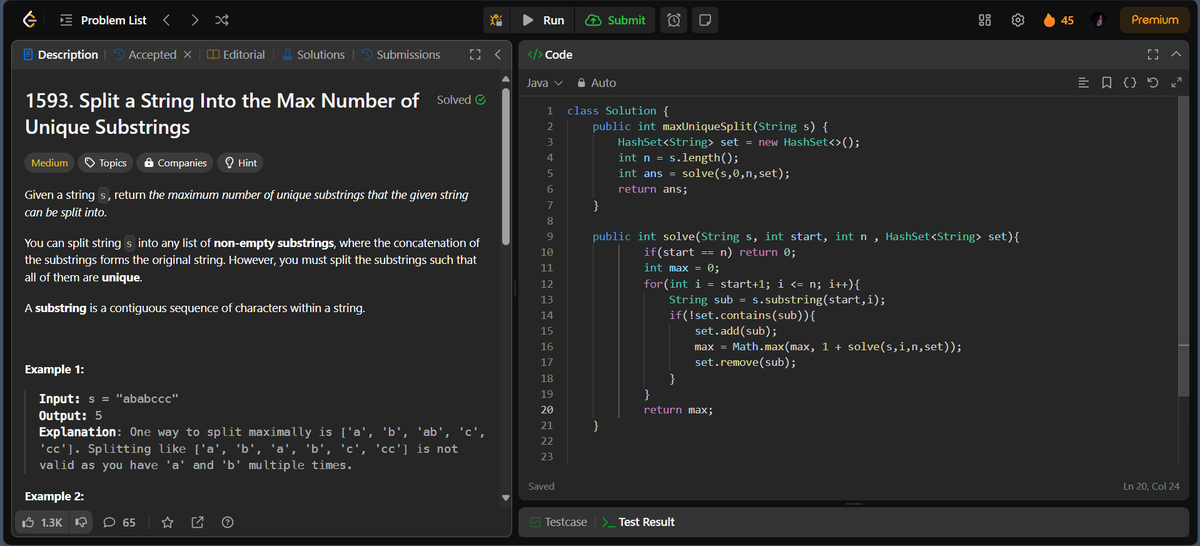Image resolution: width=1200 pixels, height=546 pixels.
Task: Click the Solved status badge
Action: point(461,100)
